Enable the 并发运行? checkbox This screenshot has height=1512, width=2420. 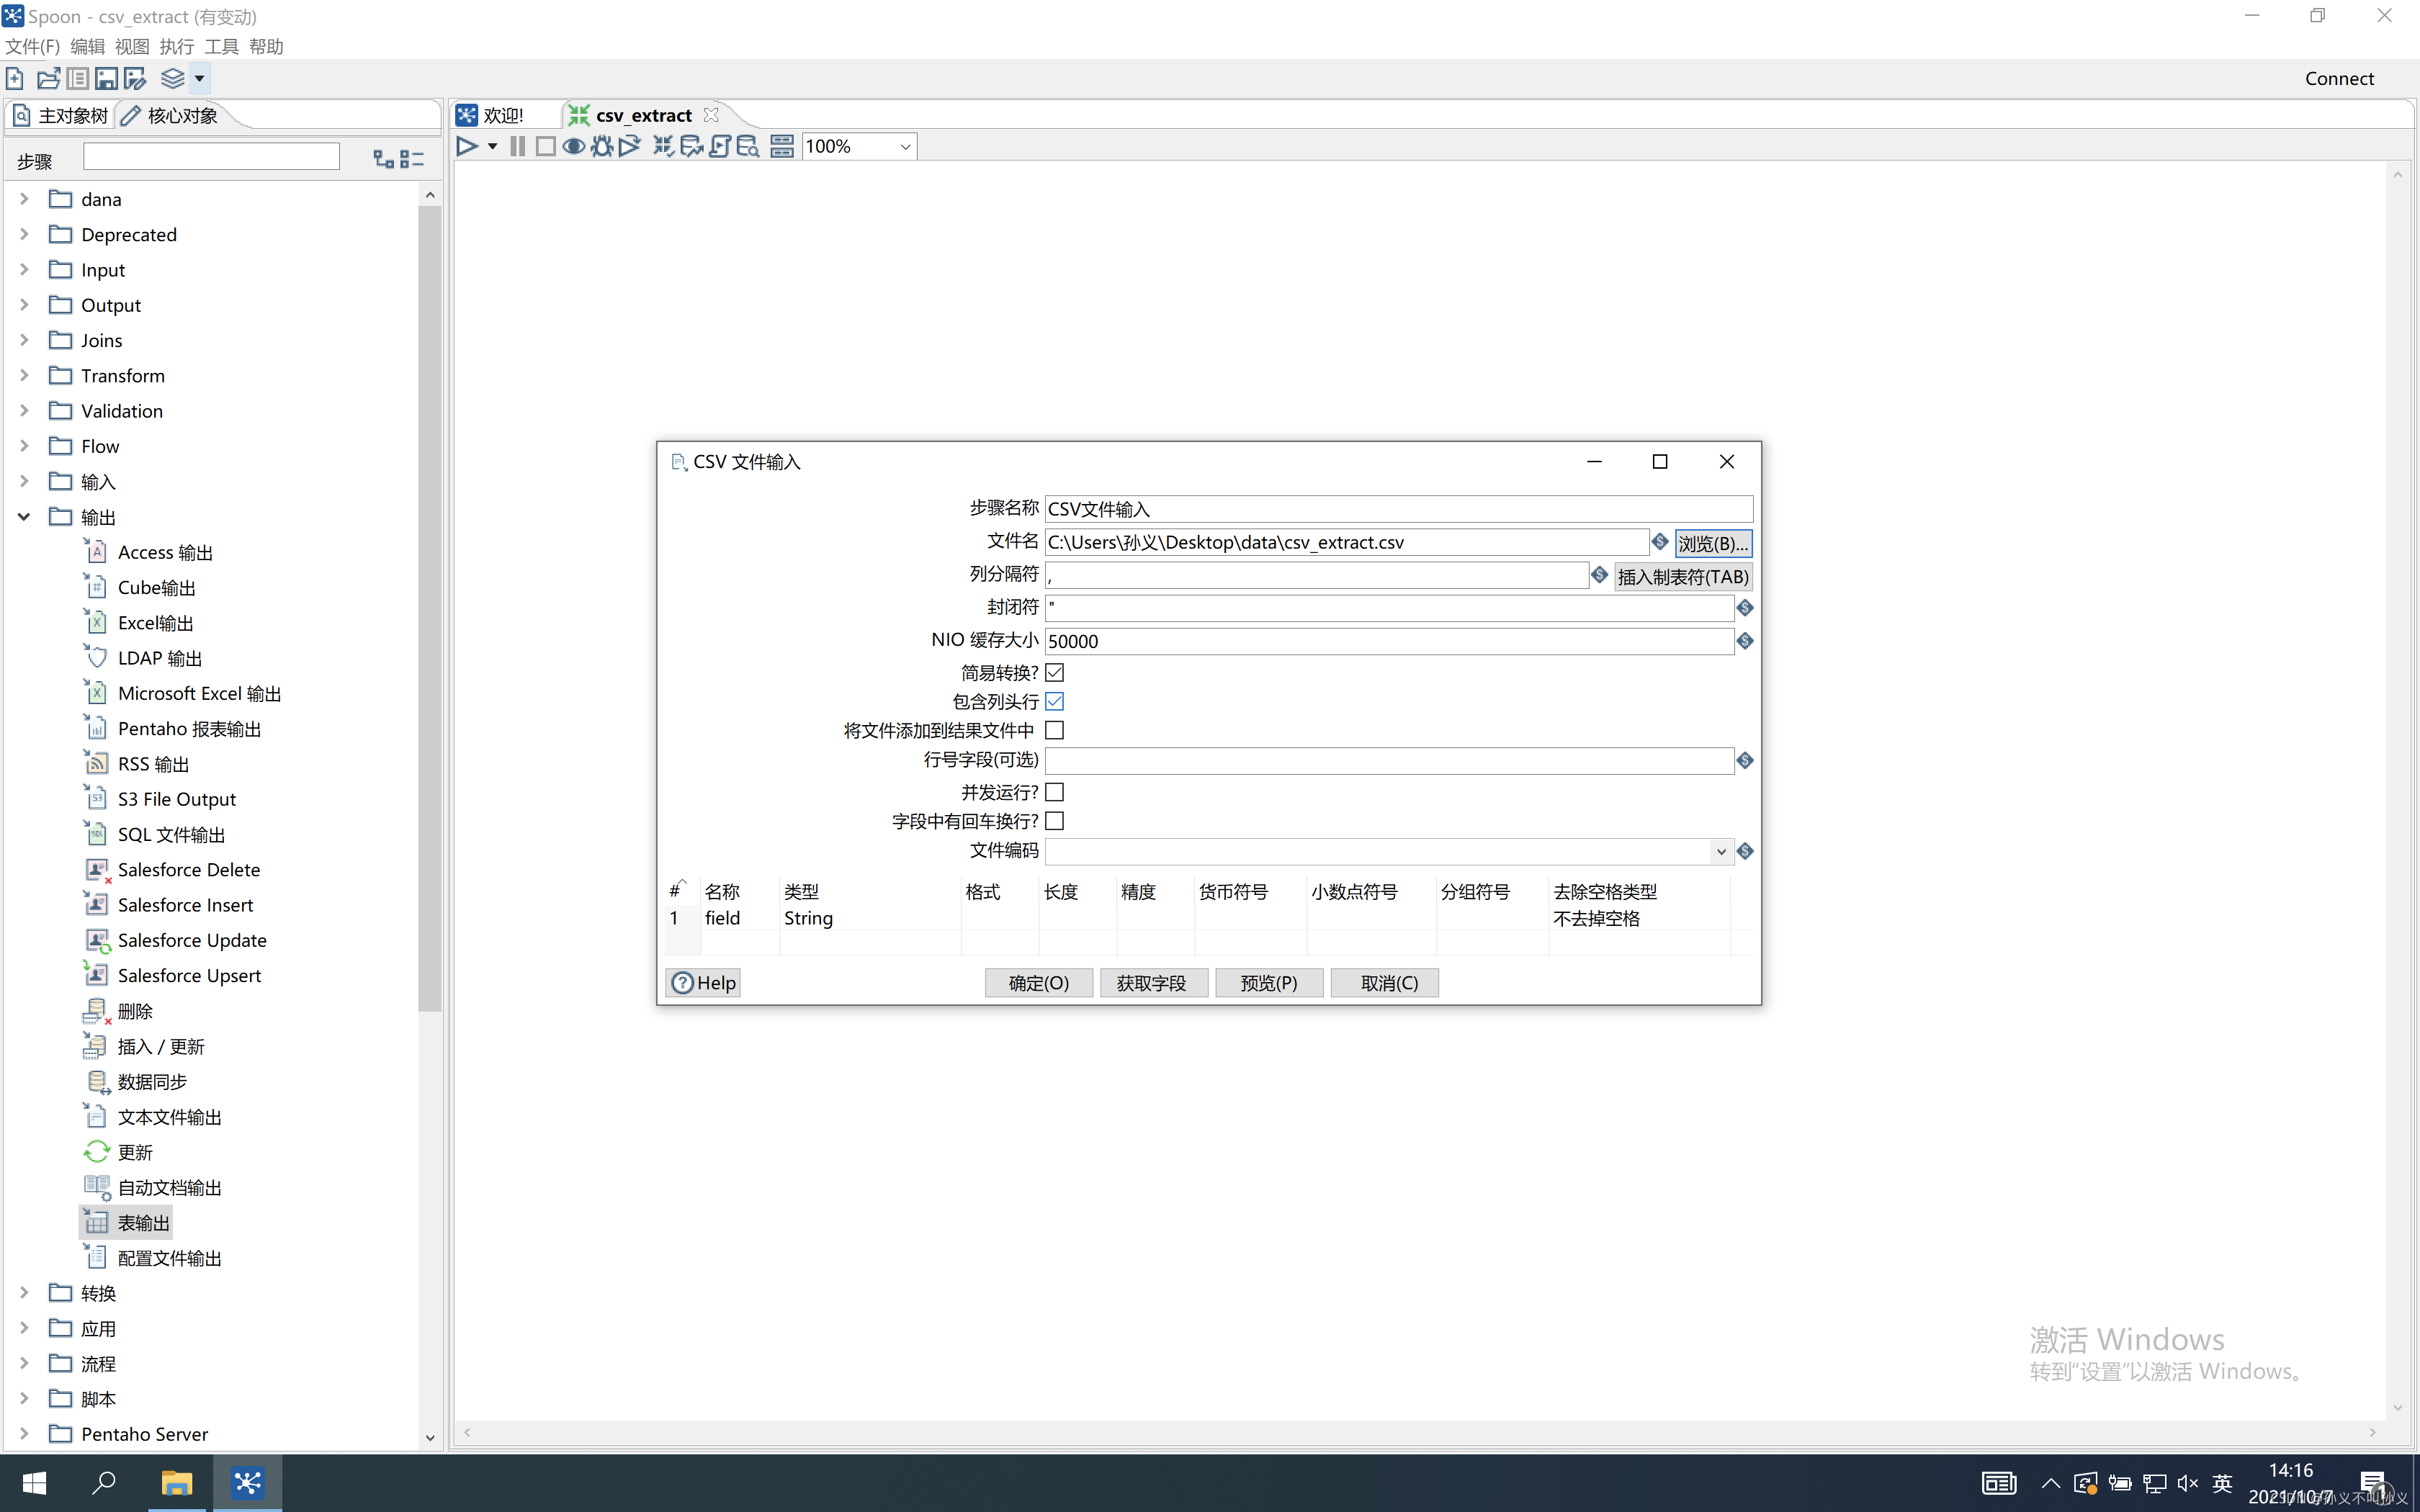point(1054,792)
